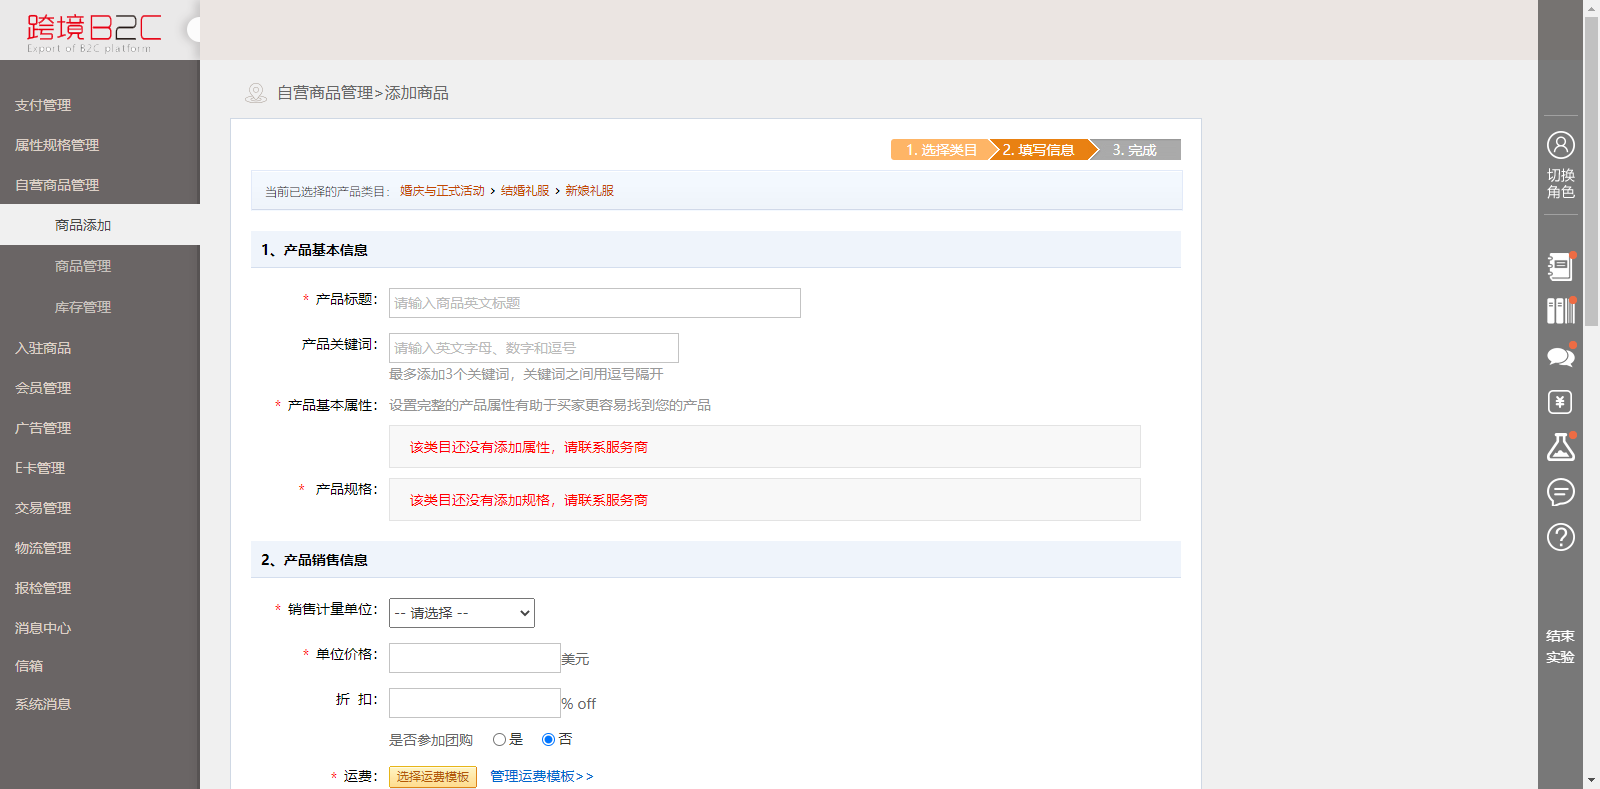Screen dimensions: 1600x789
Task: Open the notebook icon in right sidebar
Action: coord(1560,266)
